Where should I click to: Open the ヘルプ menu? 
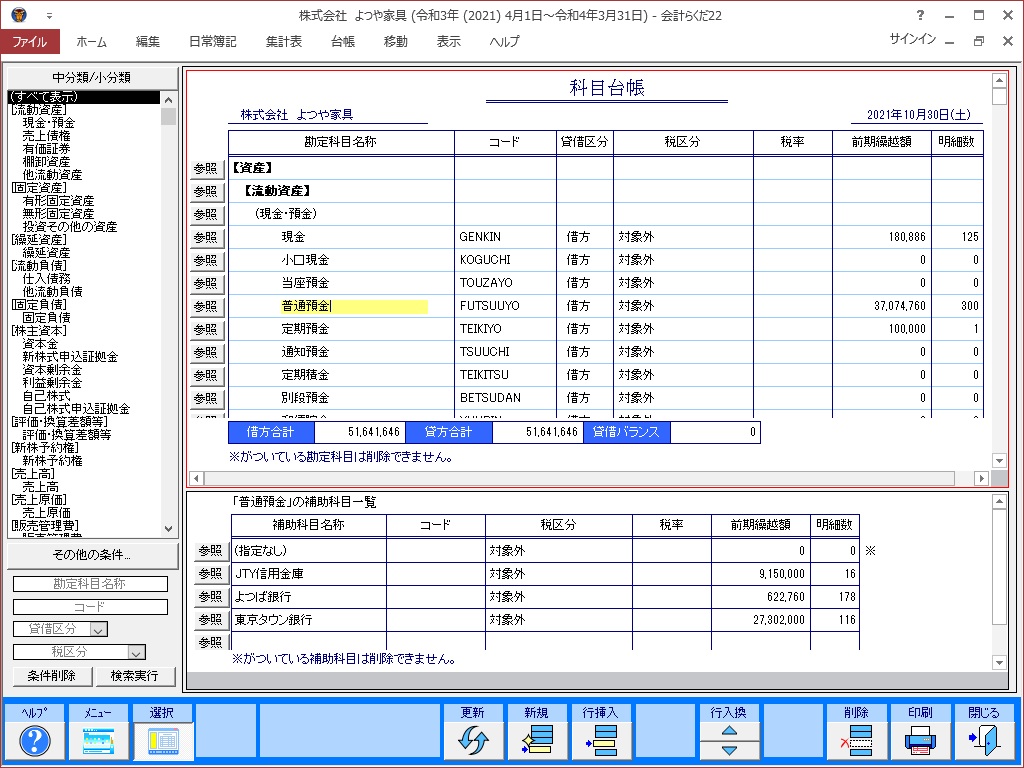[x=505, y=41]
